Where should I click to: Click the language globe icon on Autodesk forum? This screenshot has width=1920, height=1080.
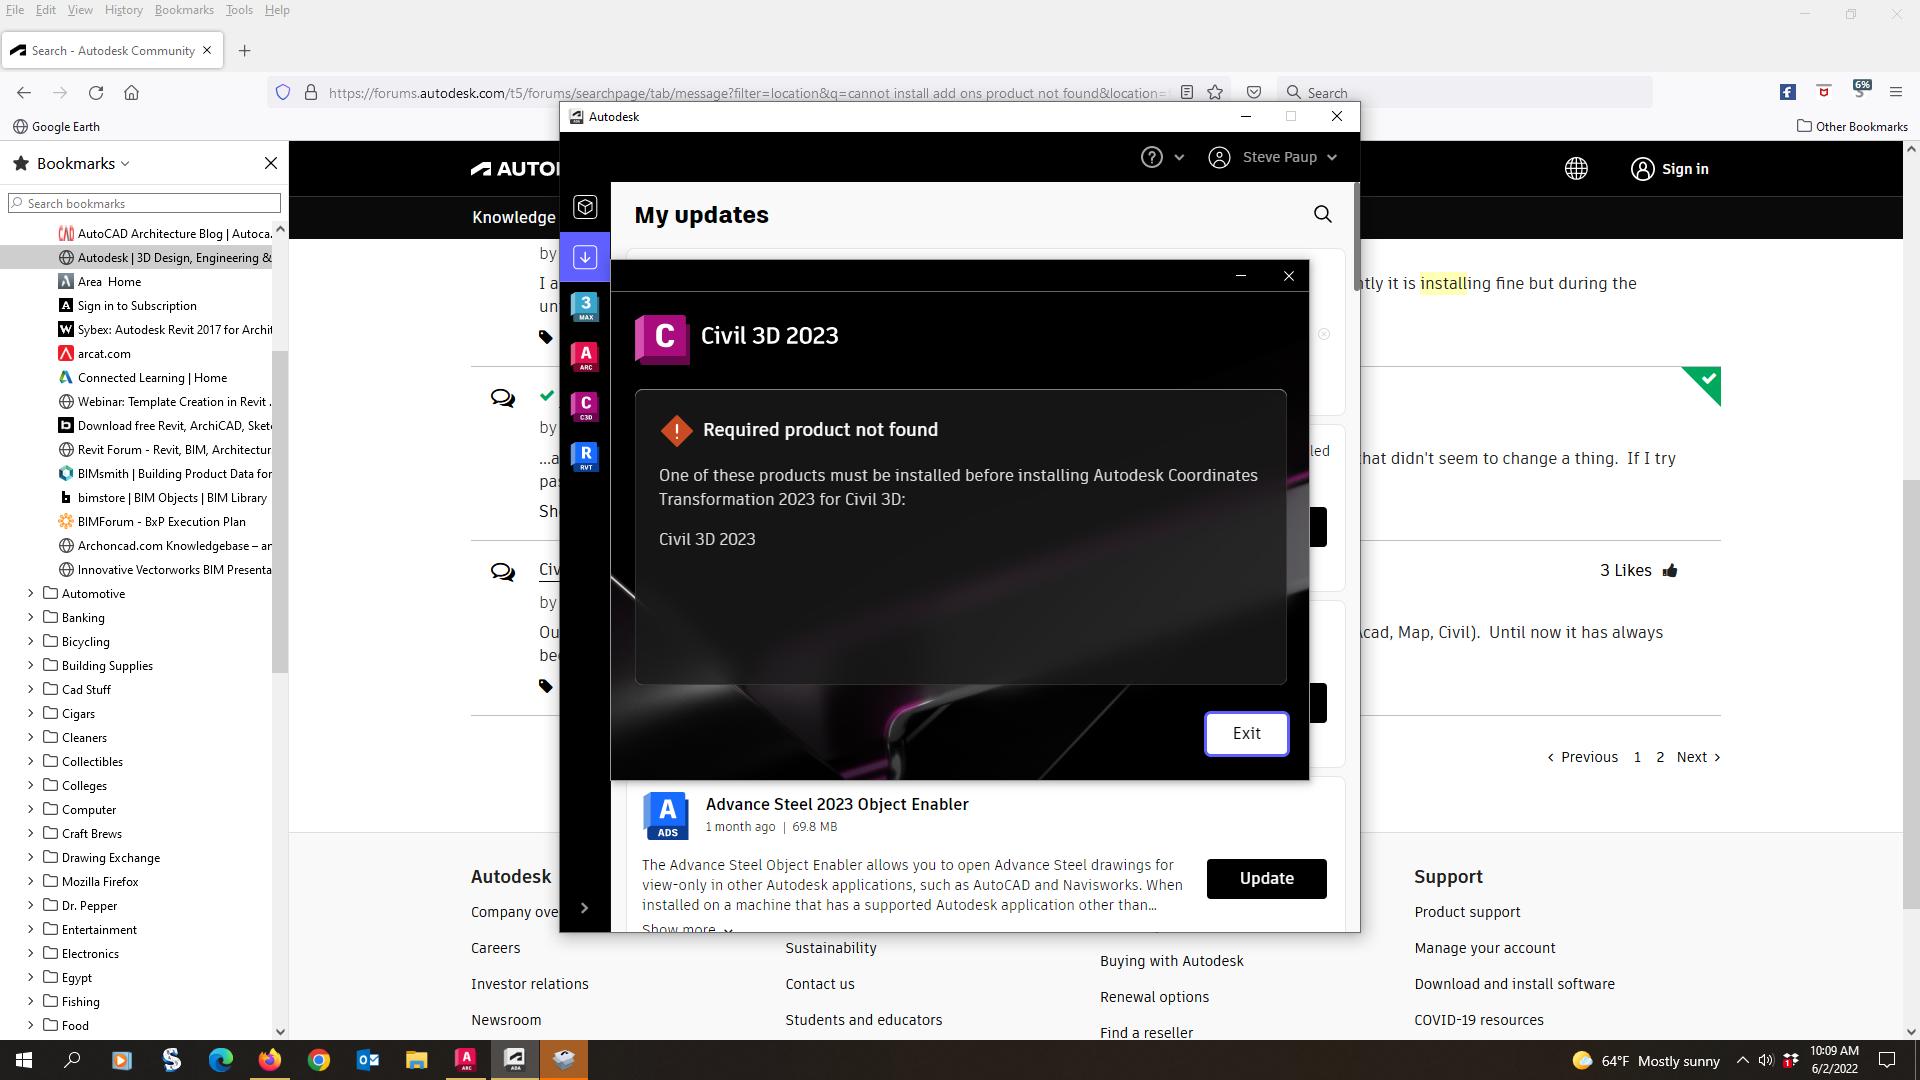[x=1576, y=169]
